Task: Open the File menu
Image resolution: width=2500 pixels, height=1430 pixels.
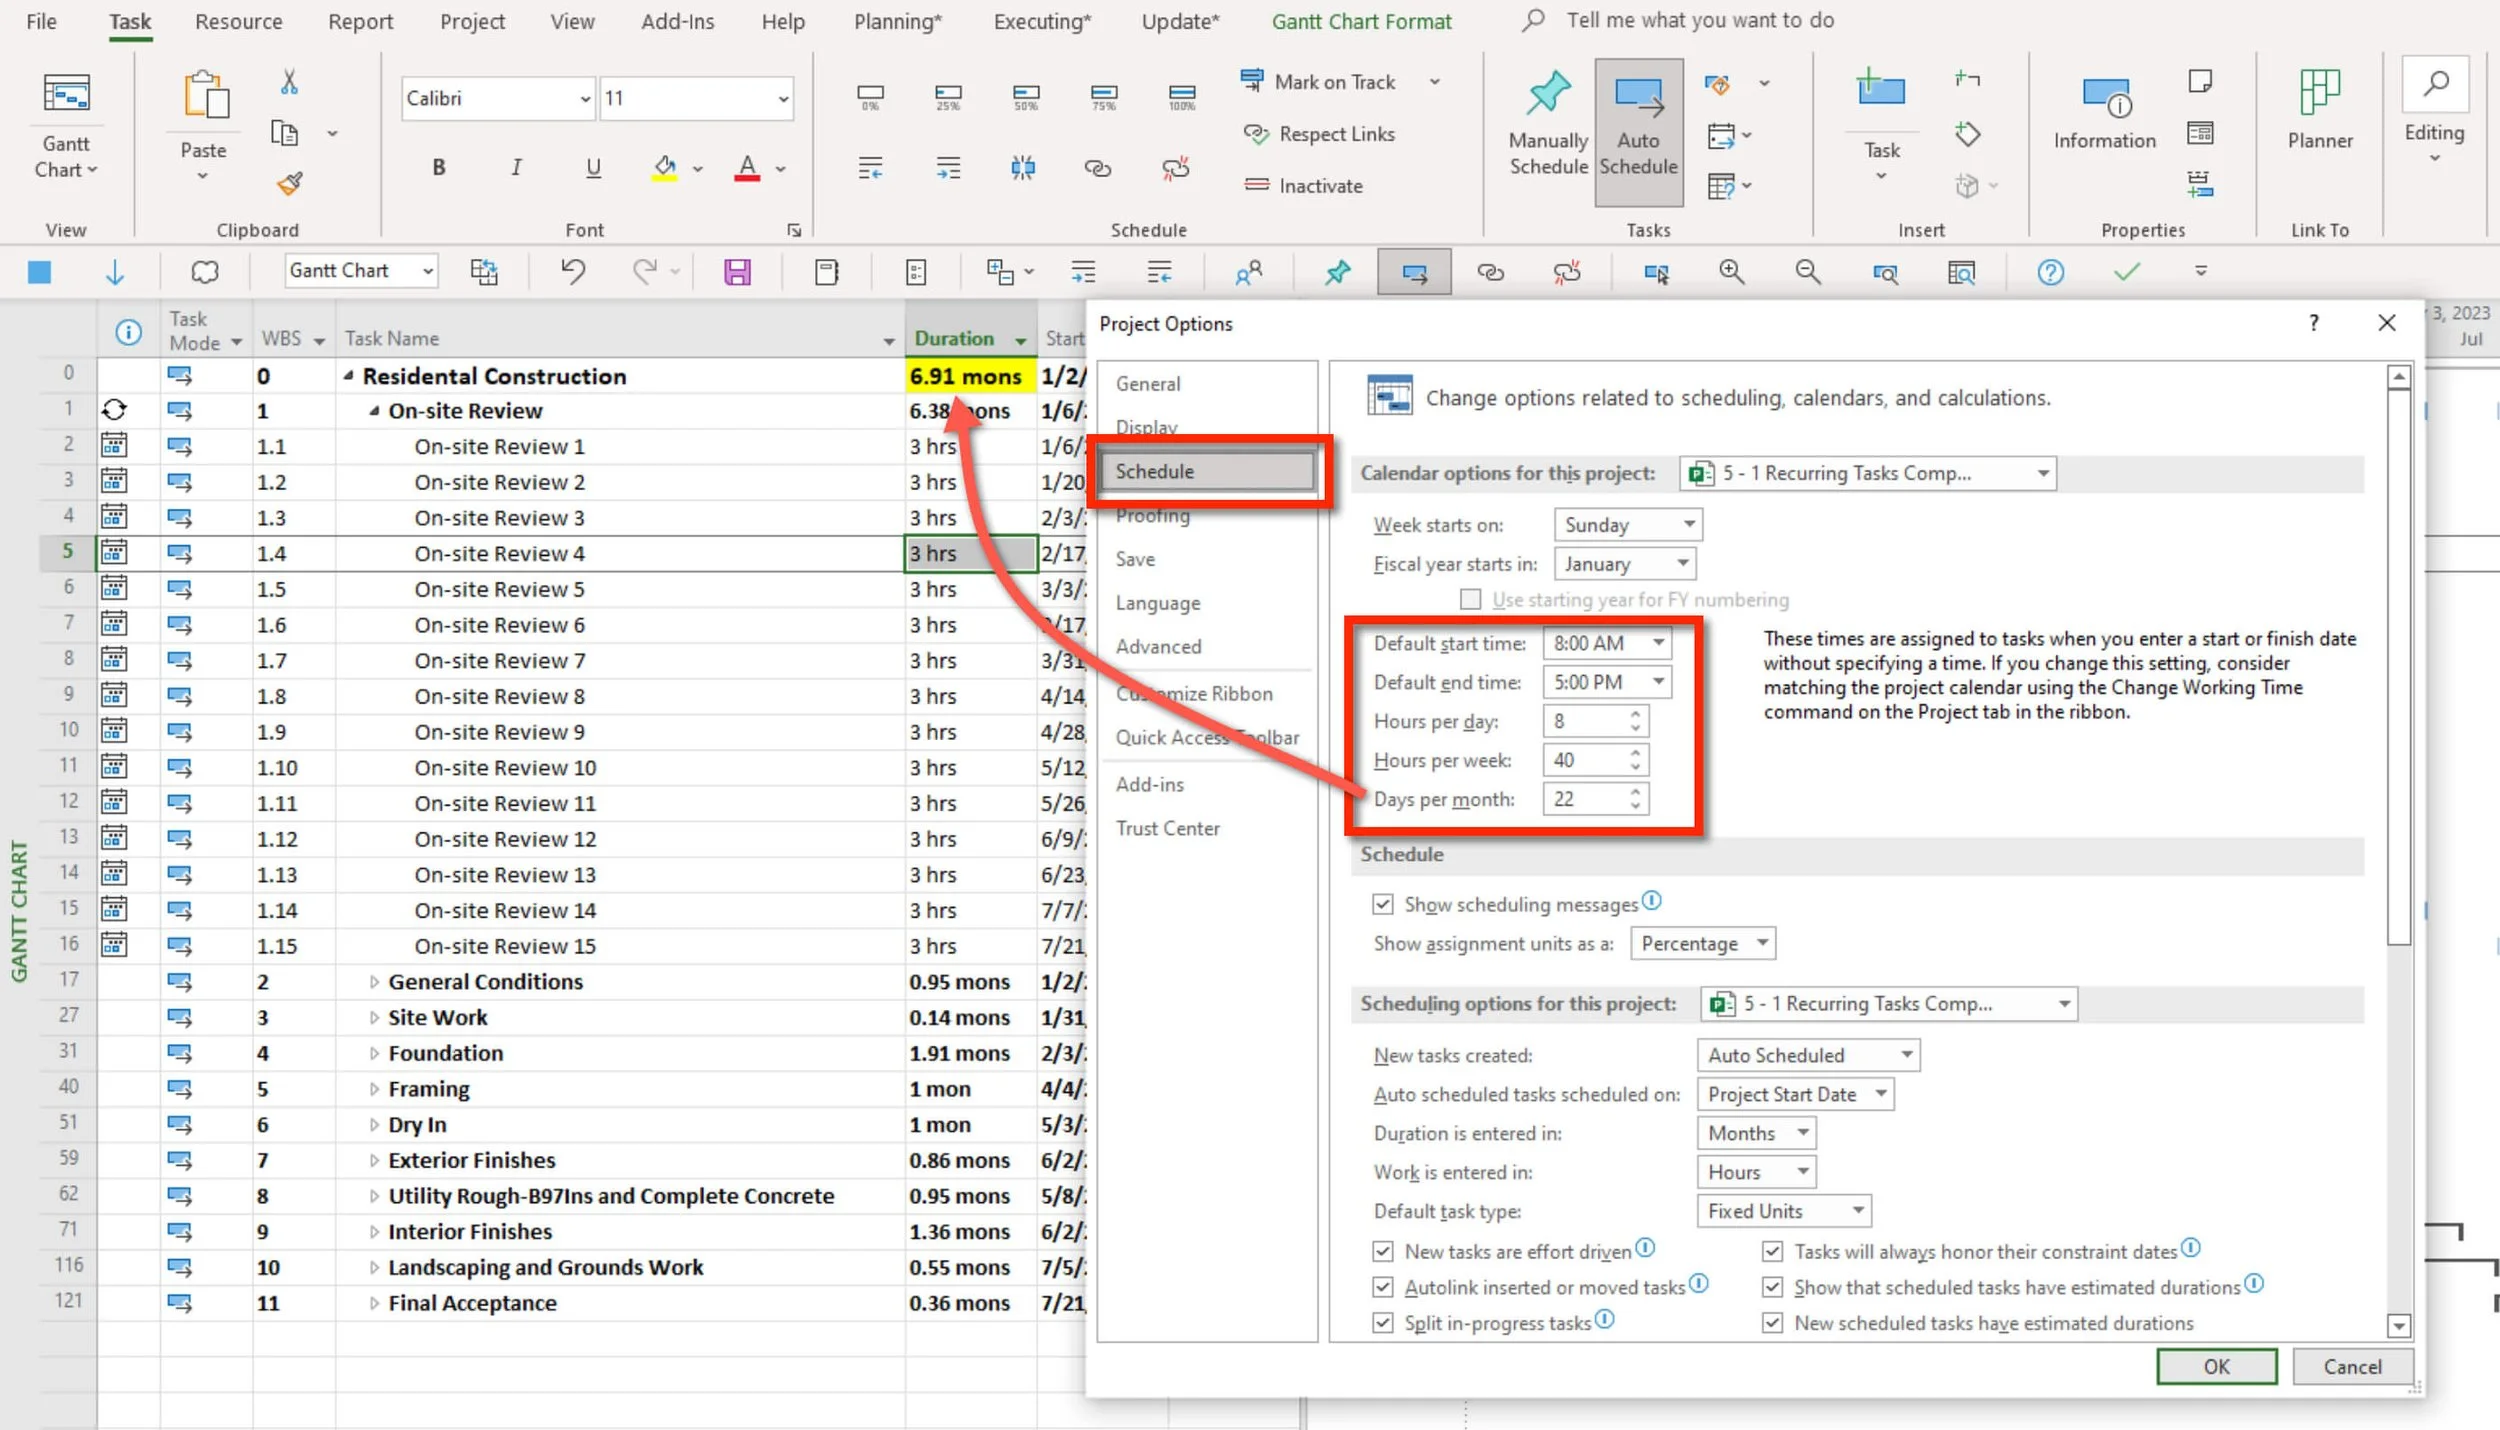Action: pos(41,21)
